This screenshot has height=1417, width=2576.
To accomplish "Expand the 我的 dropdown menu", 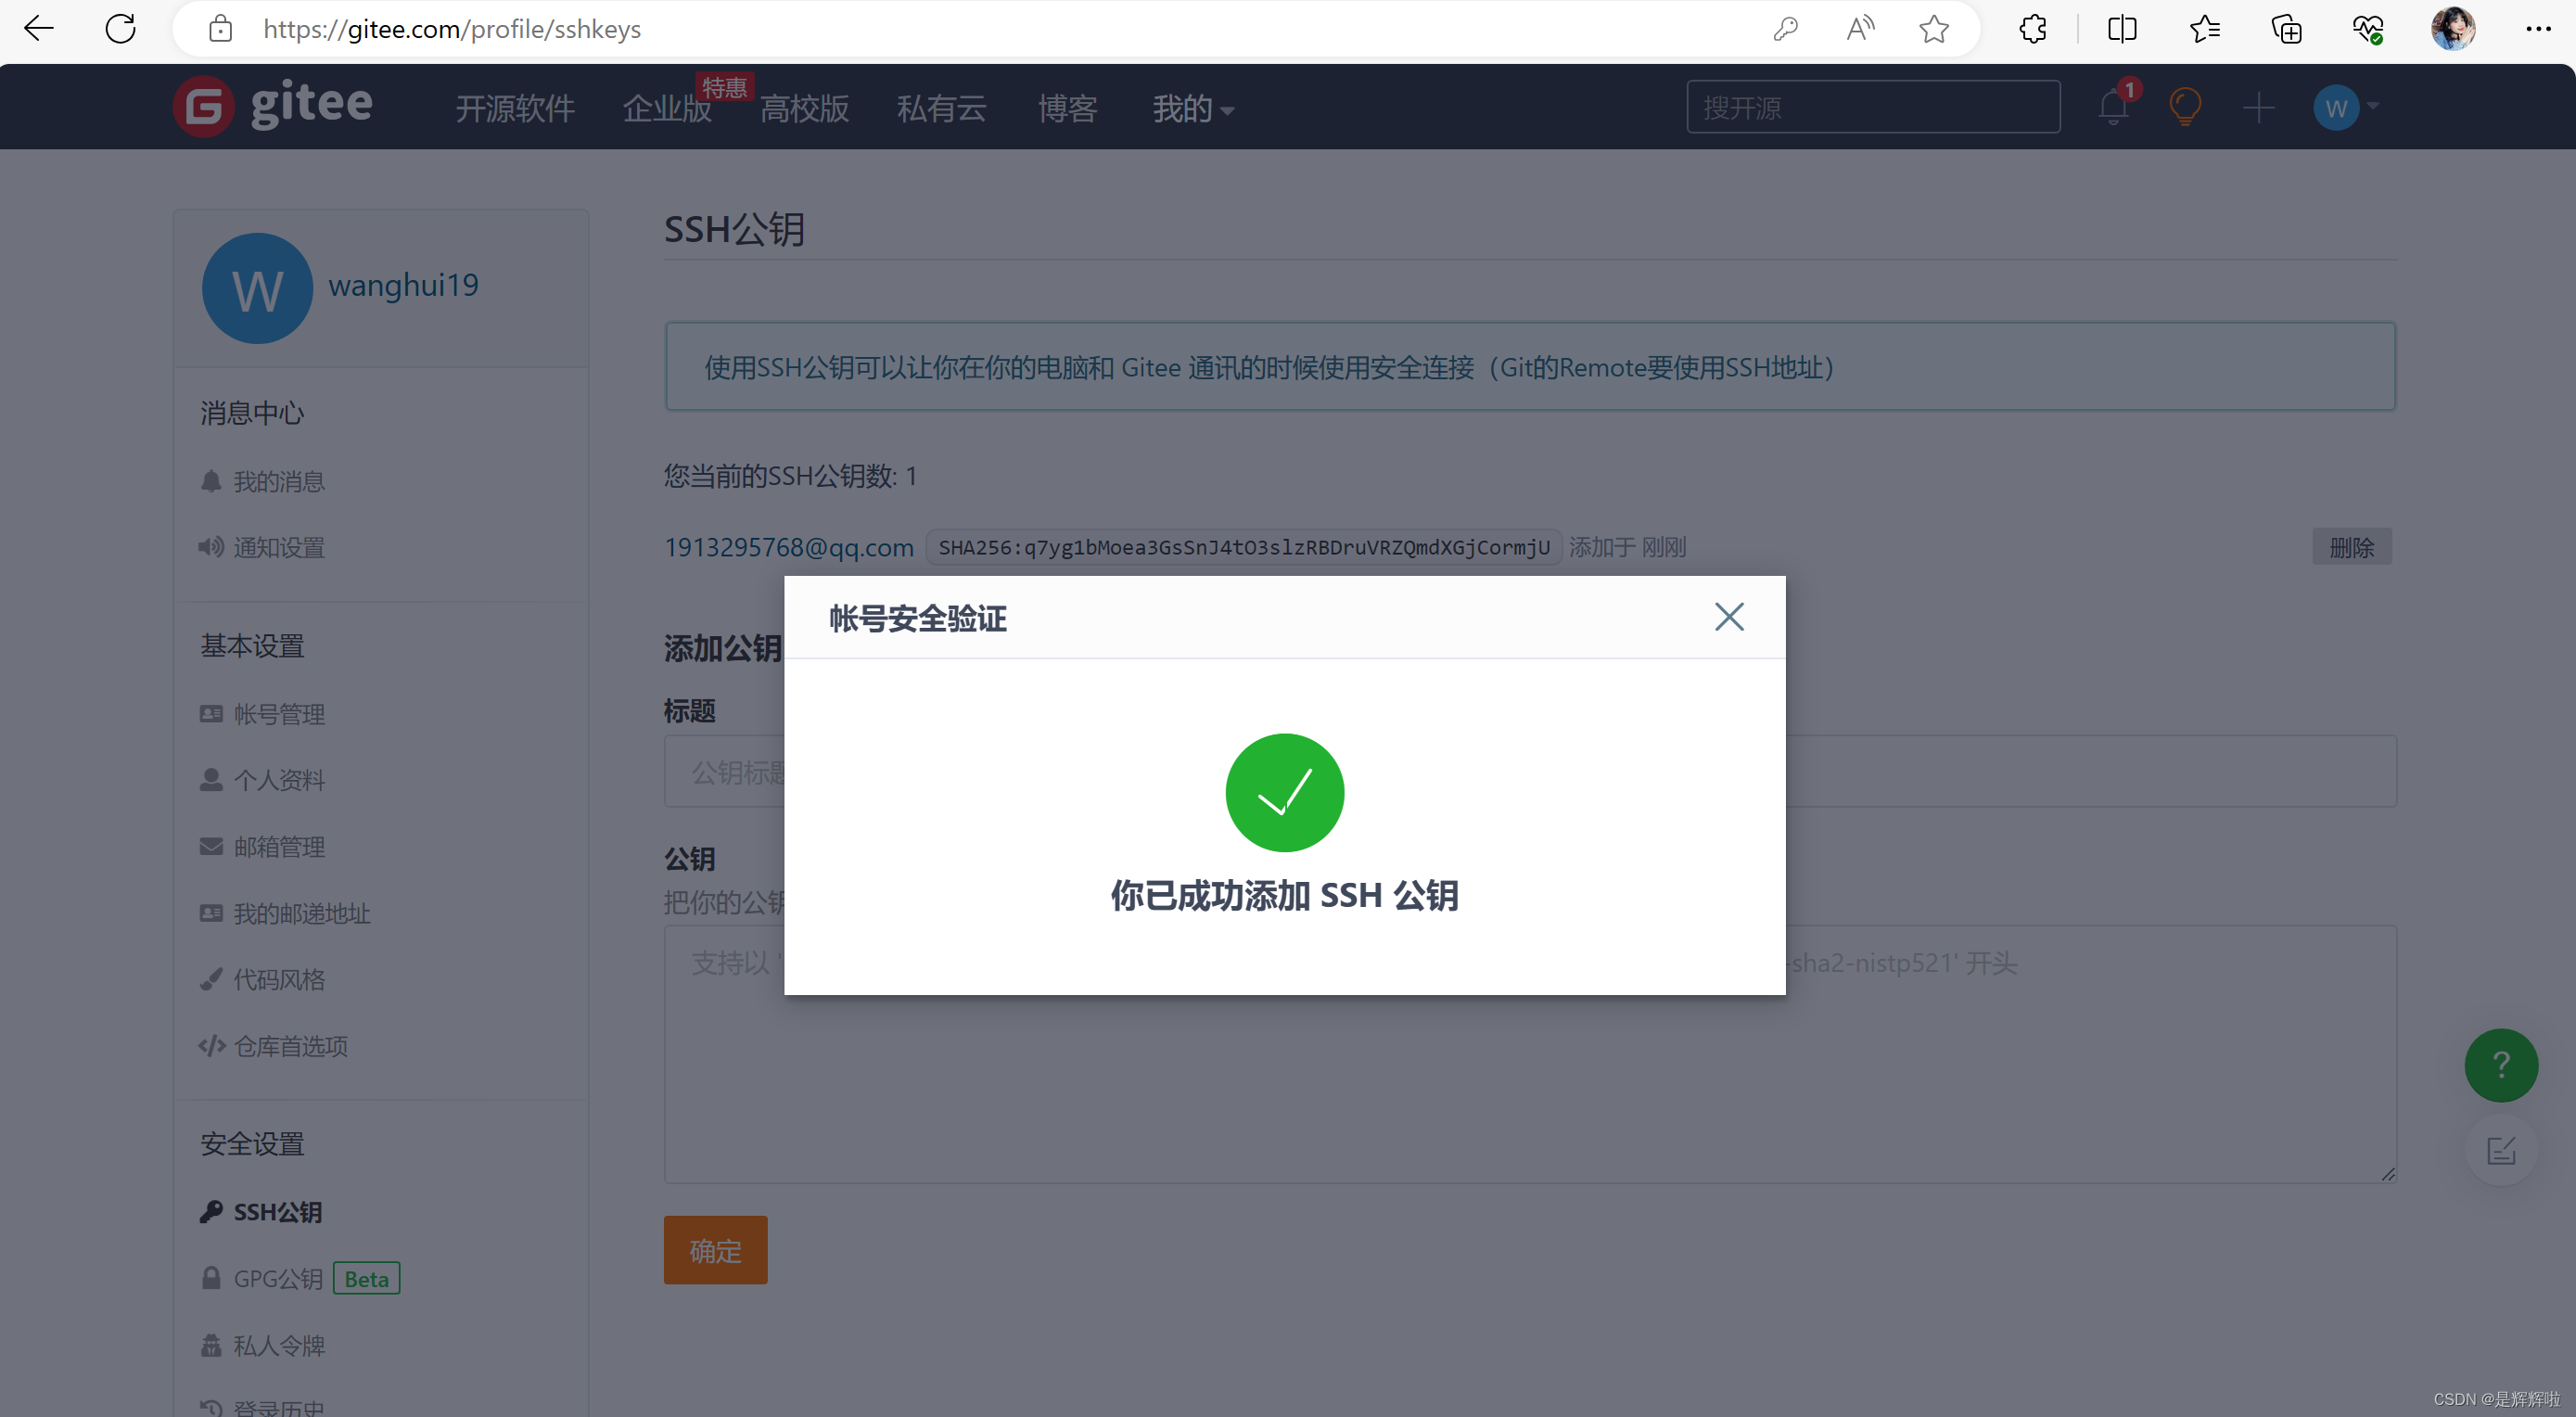I will [x=1192, y=108].
